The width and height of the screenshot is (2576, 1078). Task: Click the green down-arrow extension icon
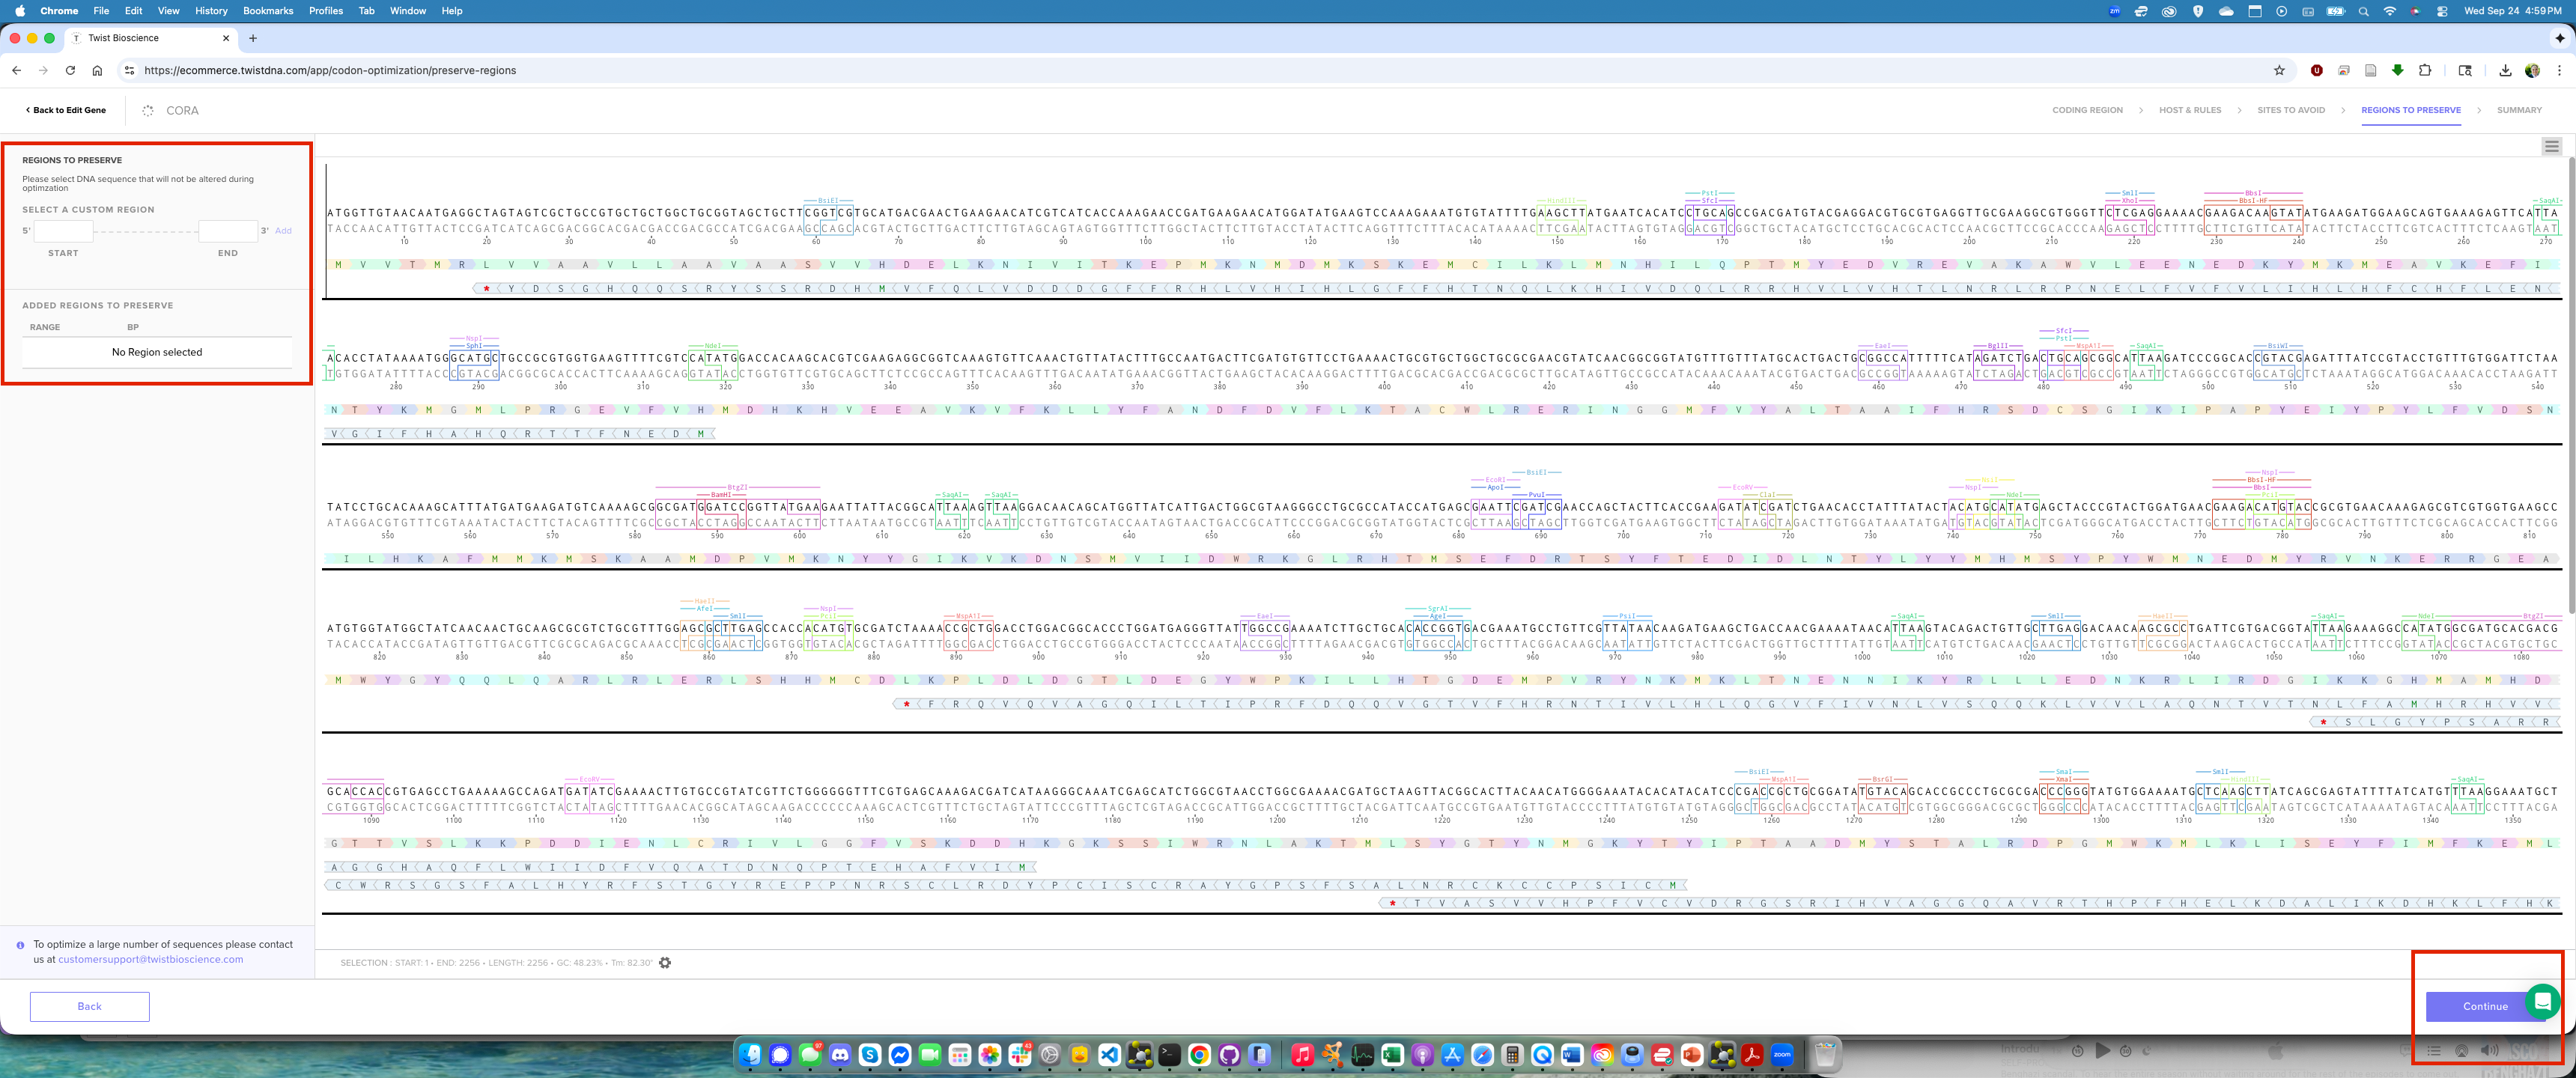click(2398, 70)
